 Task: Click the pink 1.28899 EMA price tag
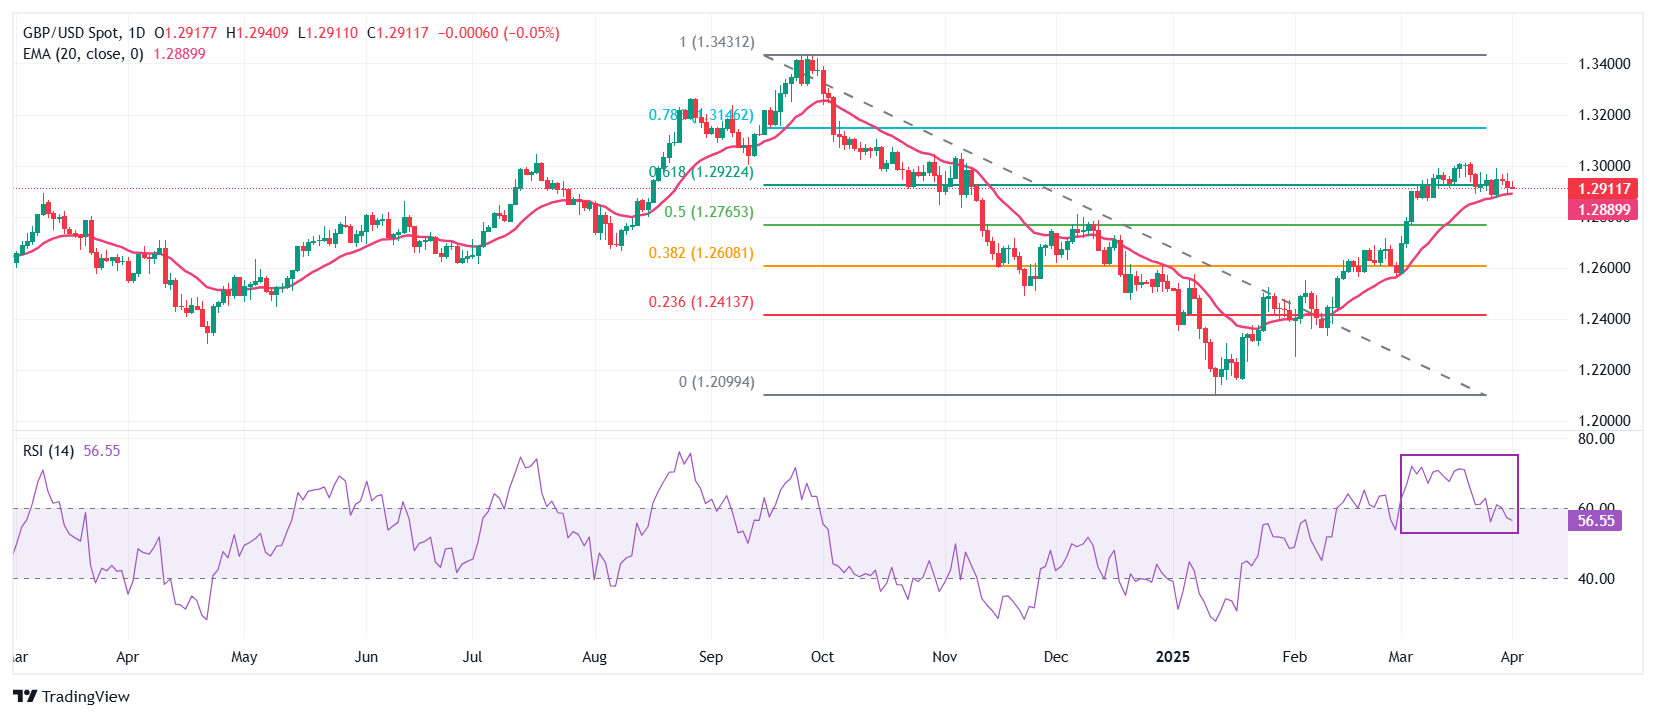(1603, 210)
